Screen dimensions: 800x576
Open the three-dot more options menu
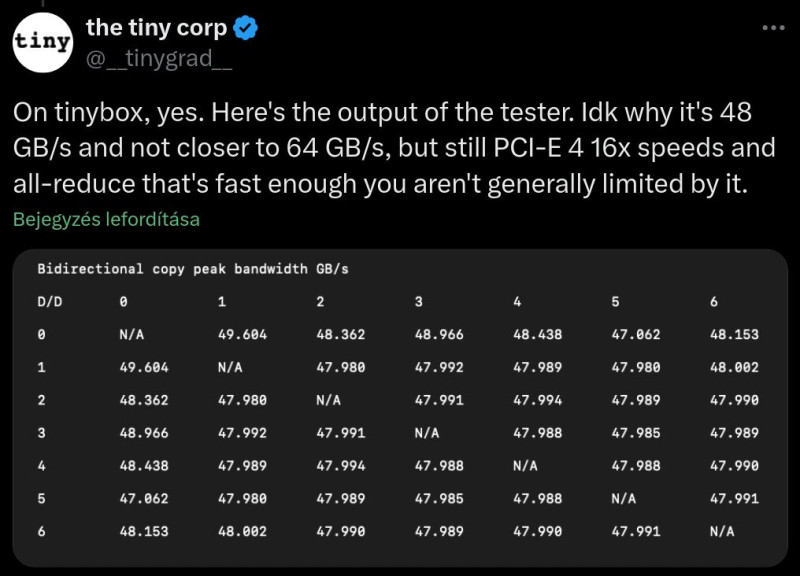773,28
